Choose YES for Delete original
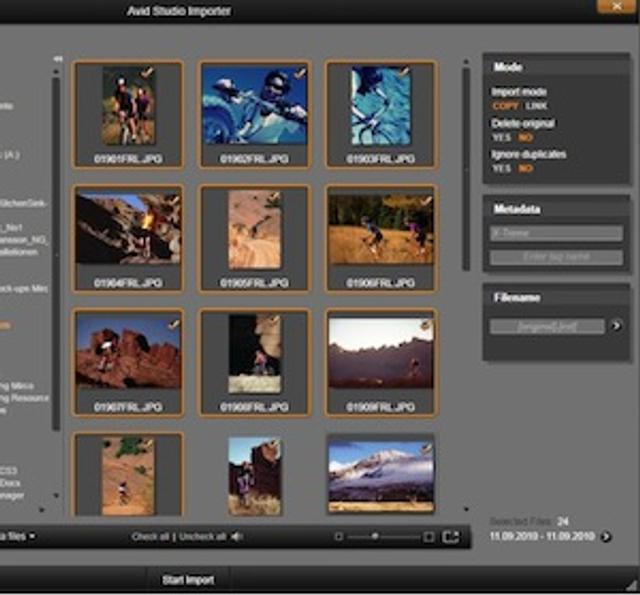Screen dimensions: 640x595 coord(502,138)
